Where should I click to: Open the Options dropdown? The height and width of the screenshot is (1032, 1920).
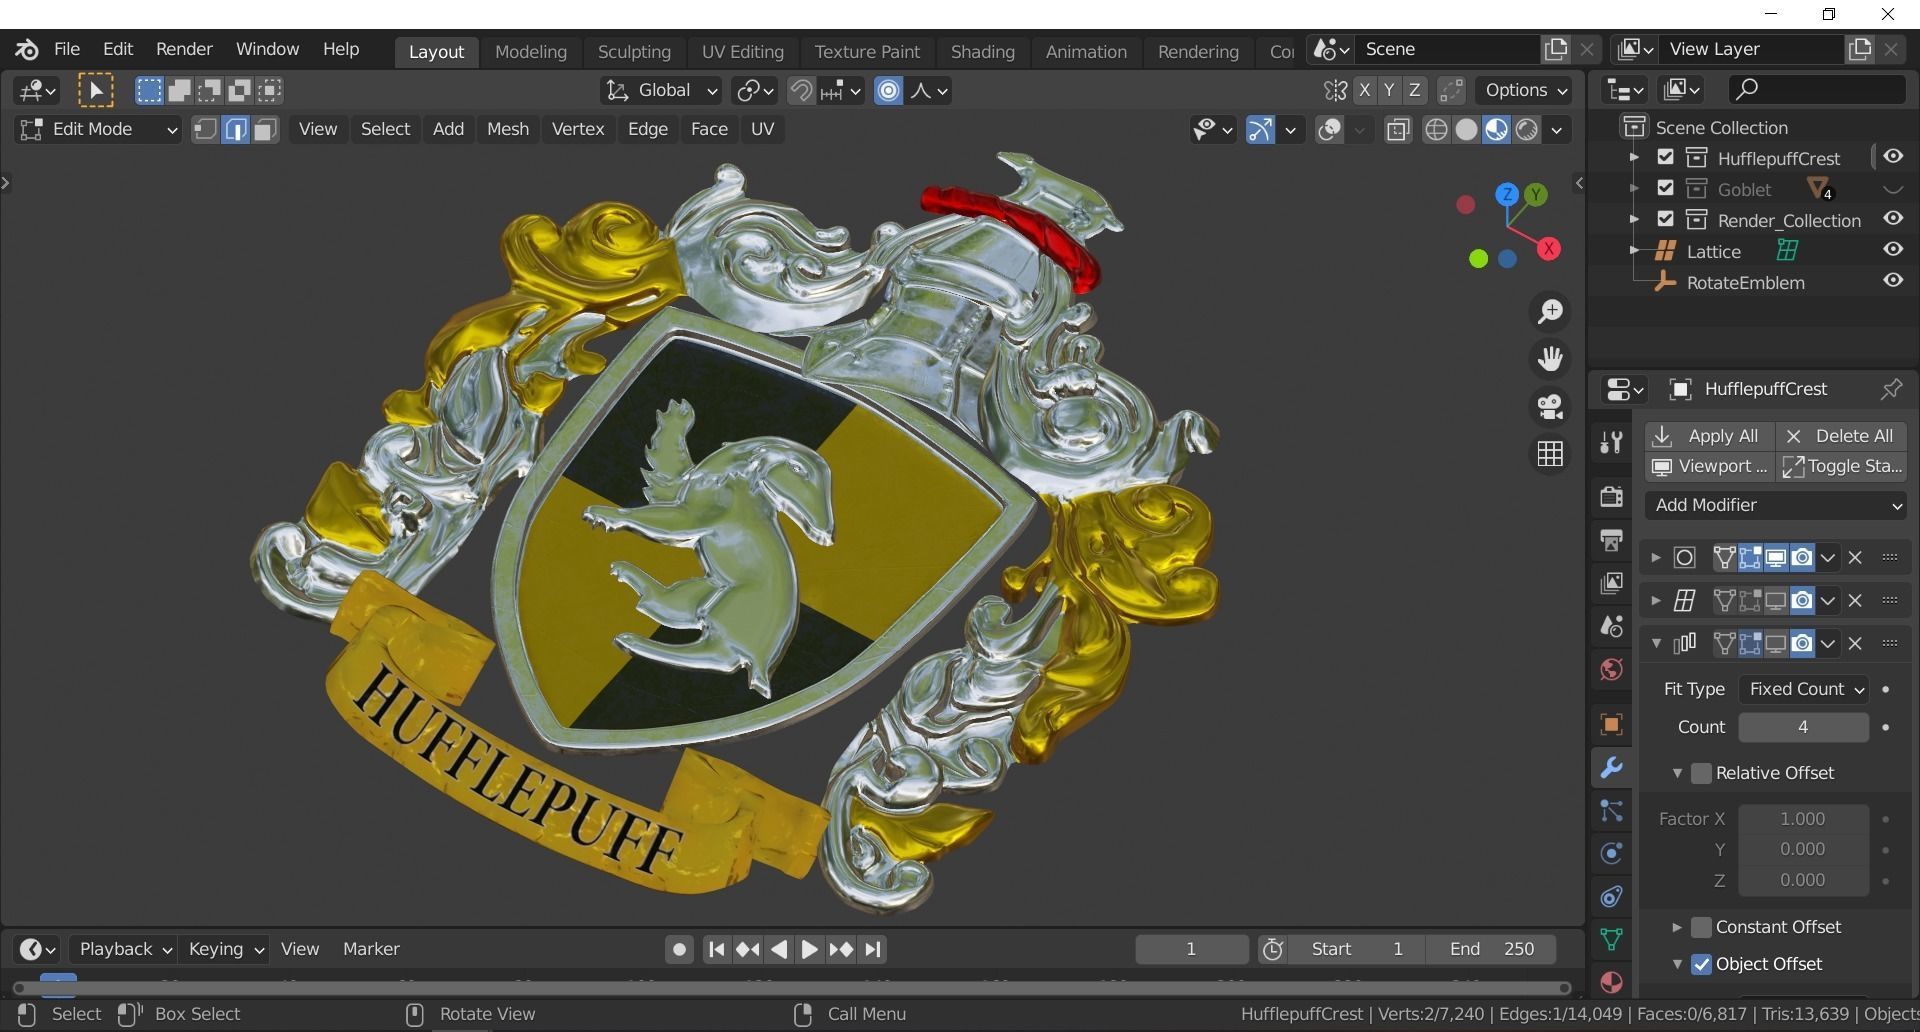[1525, 90]
